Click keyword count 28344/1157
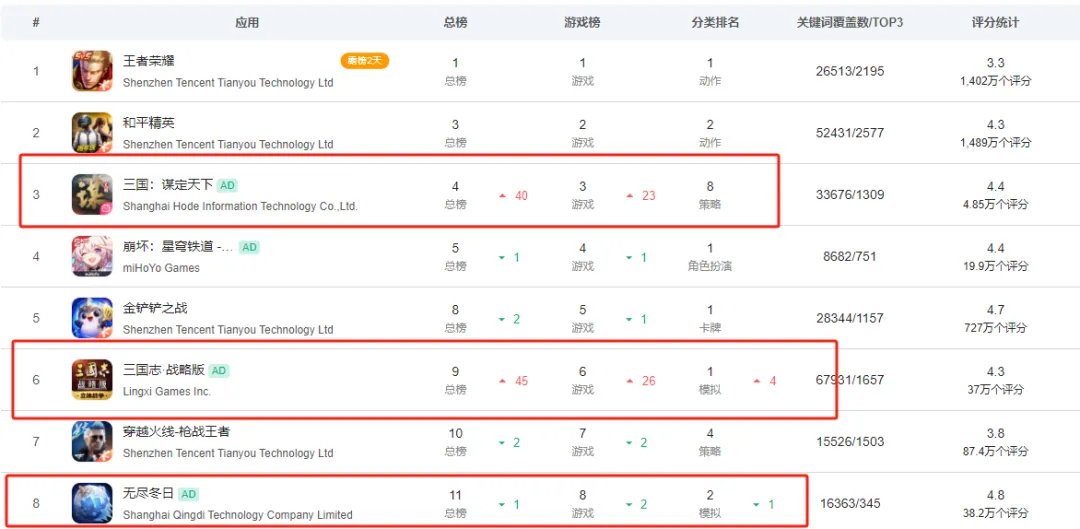1080x529 pixels. tap(849, 318)
